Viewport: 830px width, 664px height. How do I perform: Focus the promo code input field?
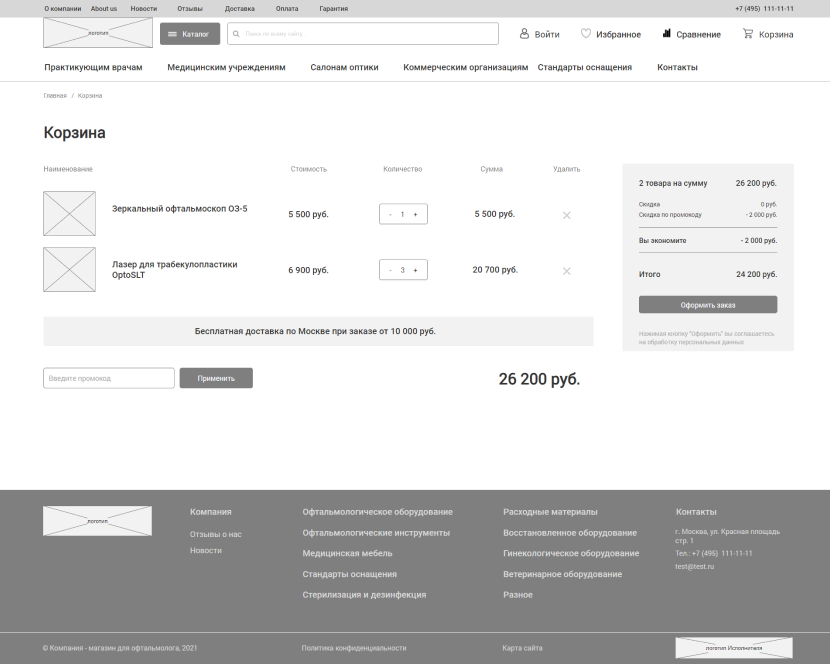[109, 378]
